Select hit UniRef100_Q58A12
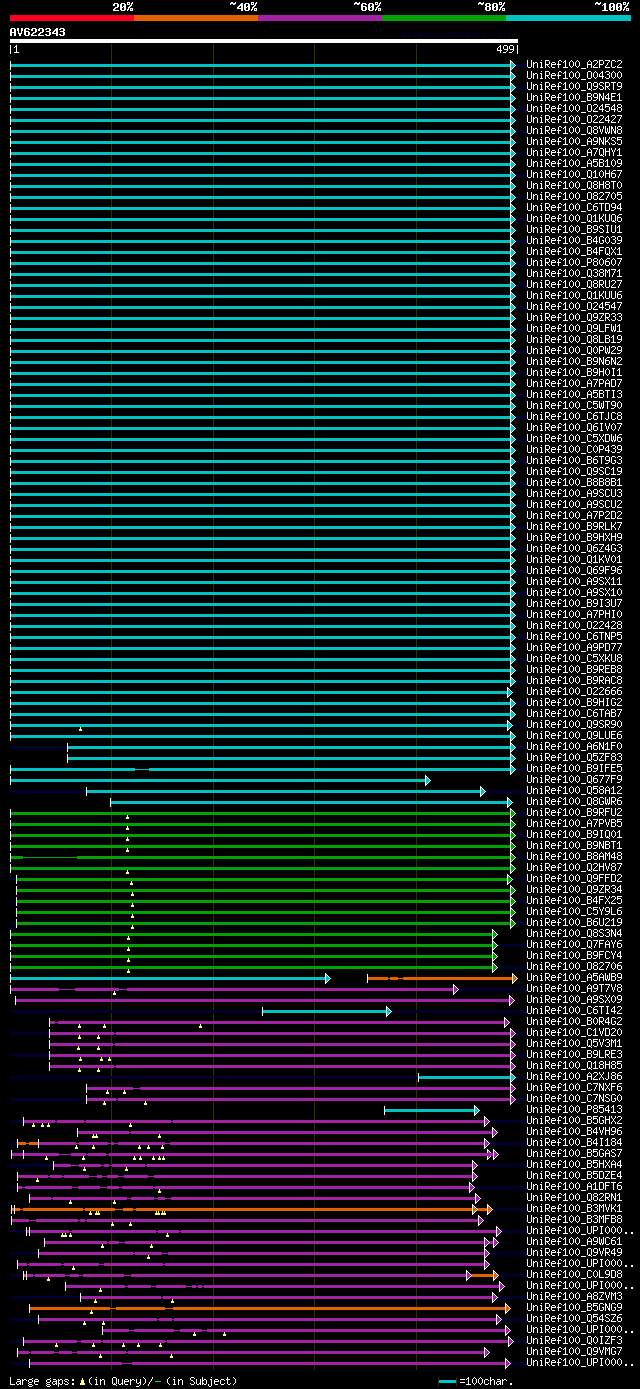 click(574, 791)
